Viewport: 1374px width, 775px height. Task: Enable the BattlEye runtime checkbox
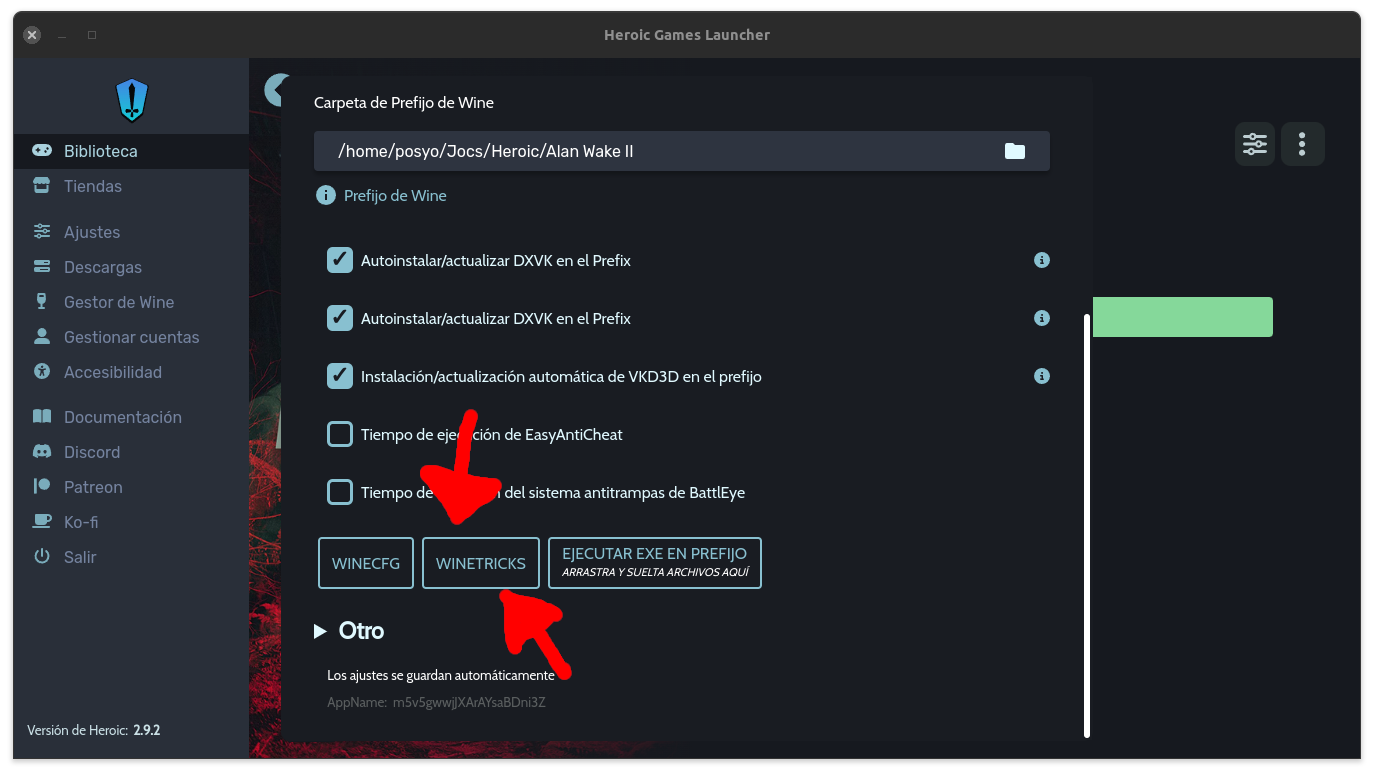340,493
